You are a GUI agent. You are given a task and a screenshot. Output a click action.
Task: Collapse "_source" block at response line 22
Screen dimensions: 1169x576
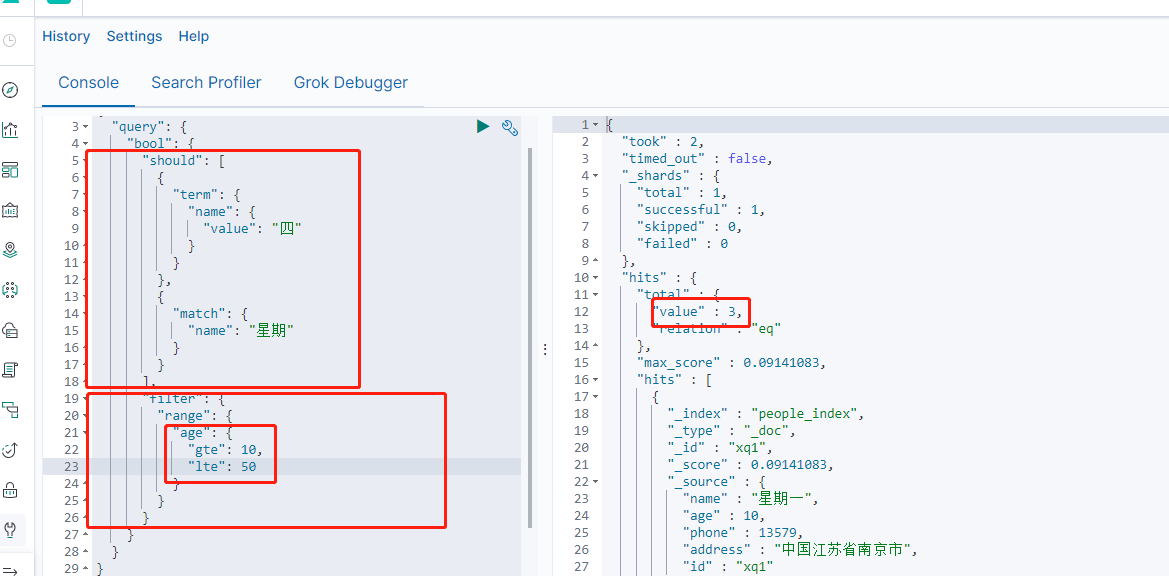595,482
